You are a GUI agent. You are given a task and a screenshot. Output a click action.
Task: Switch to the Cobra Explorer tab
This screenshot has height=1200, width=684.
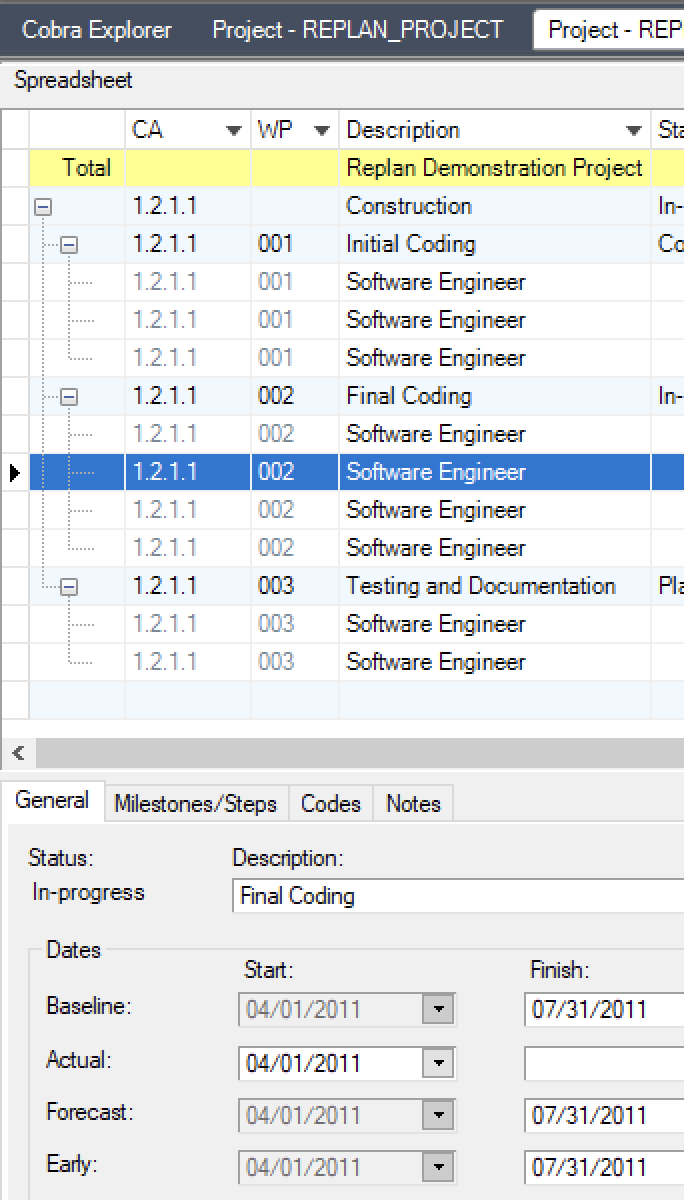point(97,31)
